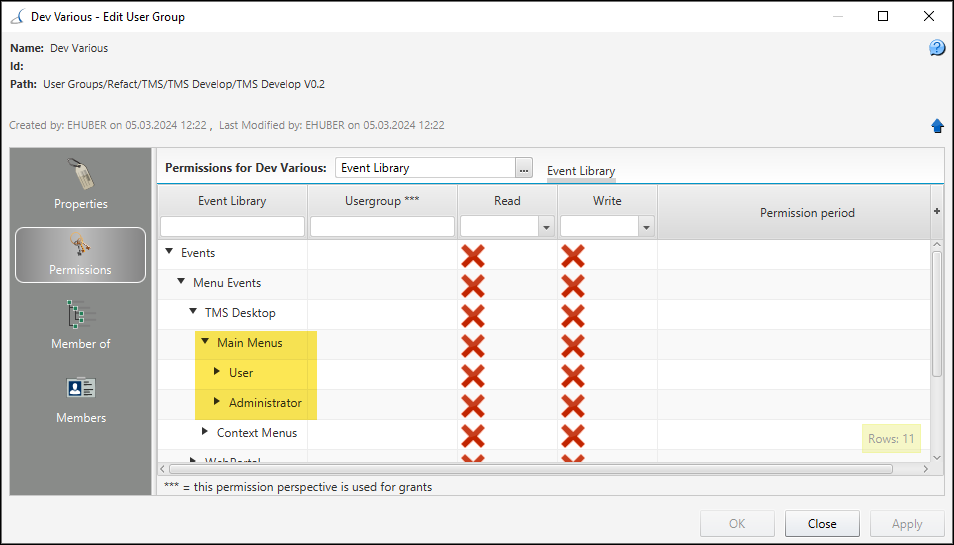Open the Members card icon

(80, 388)
